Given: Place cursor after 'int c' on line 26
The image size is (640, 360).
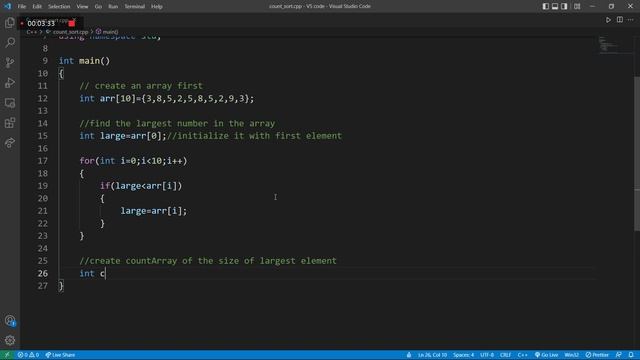Looking at the screenshot, I should click(106, 273).
